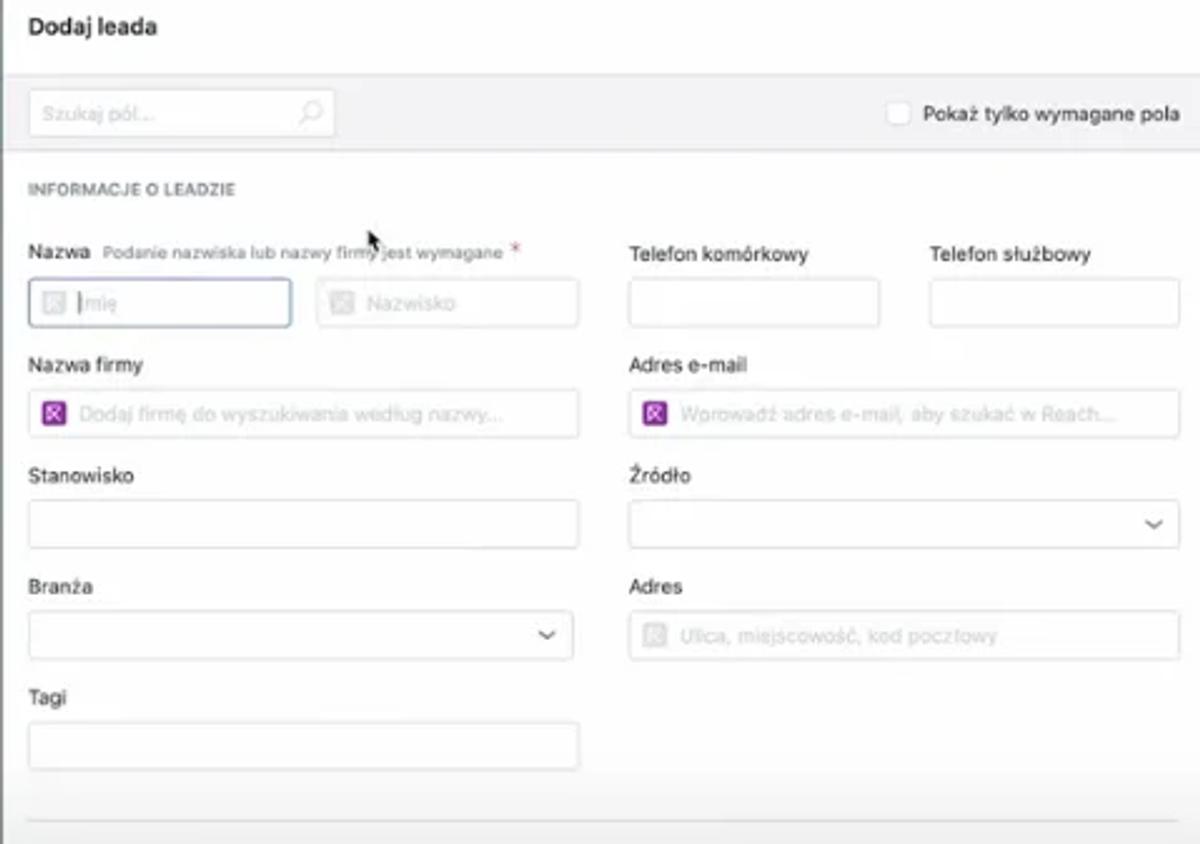Open the Branża dropdown
This screenshot has width=1200, height=844.
tap(301, 635)
